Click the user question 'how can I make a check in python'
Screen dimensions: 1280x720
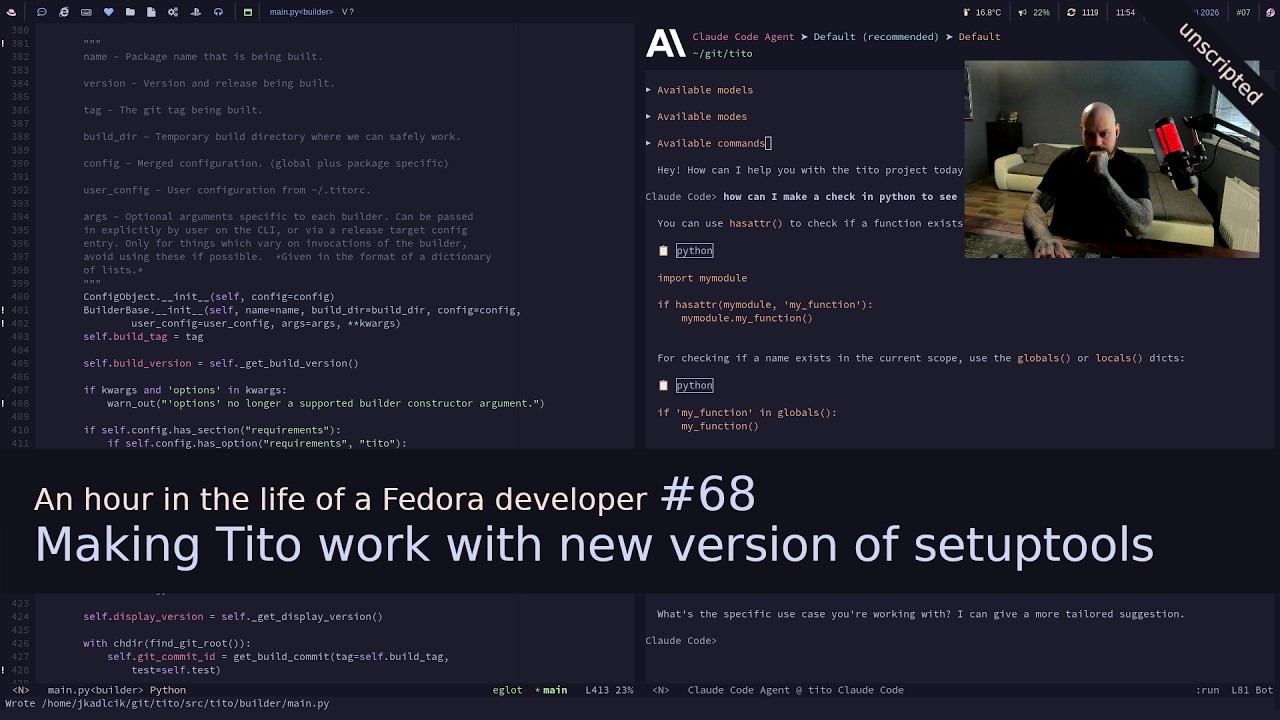click(x=840, y=197)
